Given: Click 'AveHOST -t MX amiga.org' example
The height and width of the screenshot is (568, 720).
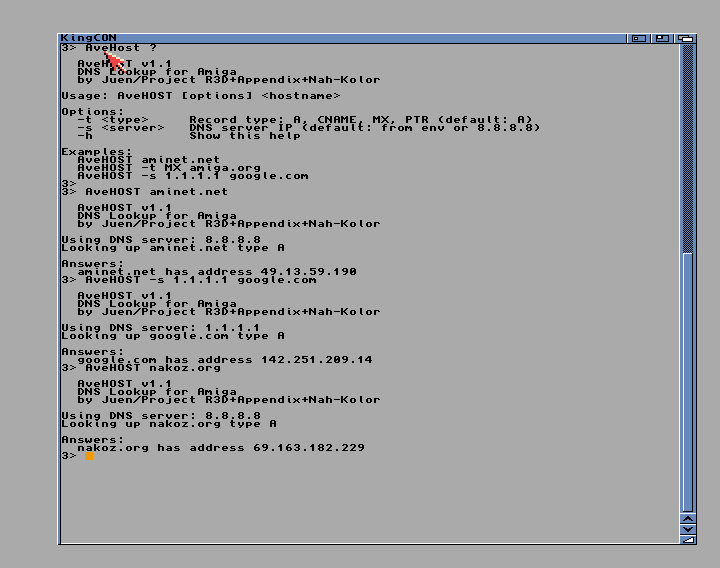Looking at the screenshot, I should [x=169, y=168].
